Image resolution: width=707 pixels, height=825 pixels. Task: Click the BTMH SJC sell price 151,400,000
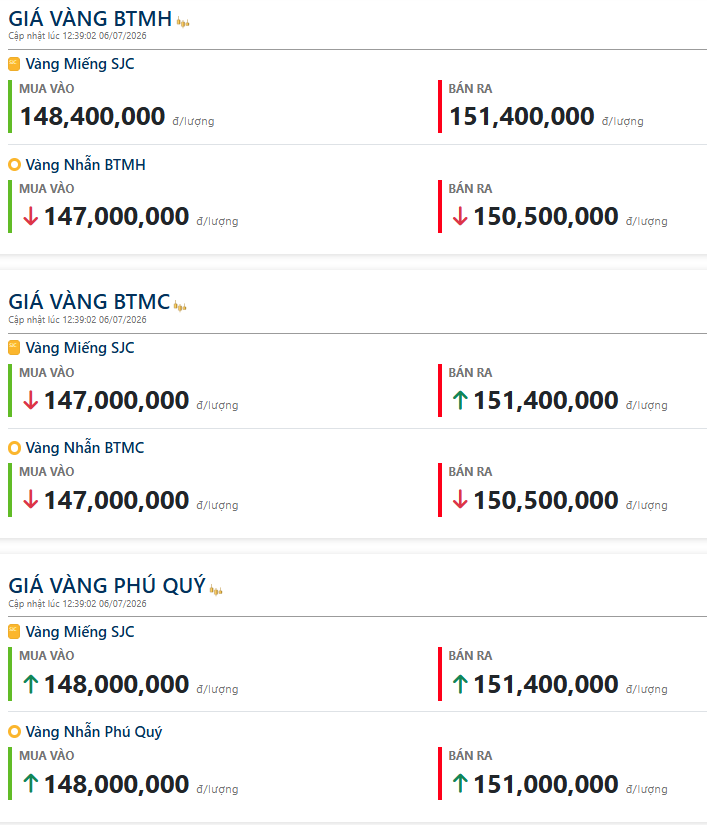pyautogui.click(x=522, y=116)
